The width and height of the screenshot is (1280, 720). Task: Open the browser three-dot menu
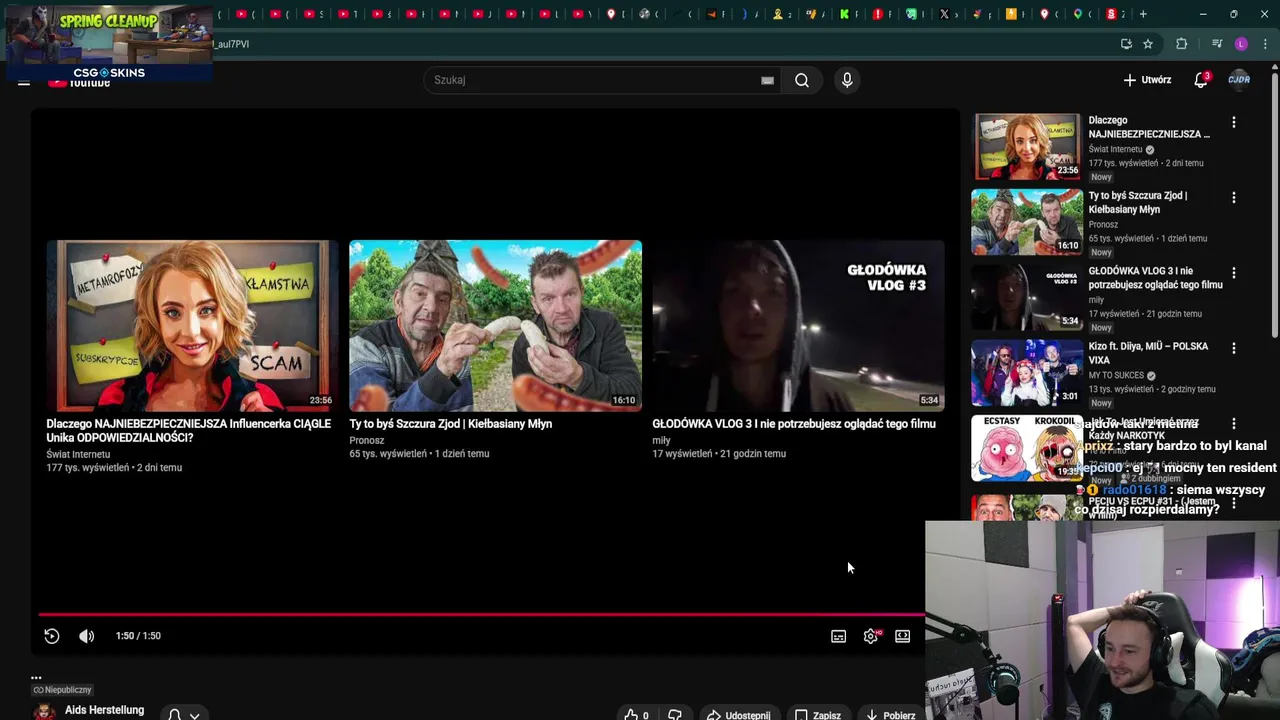tap(1266, 44)
